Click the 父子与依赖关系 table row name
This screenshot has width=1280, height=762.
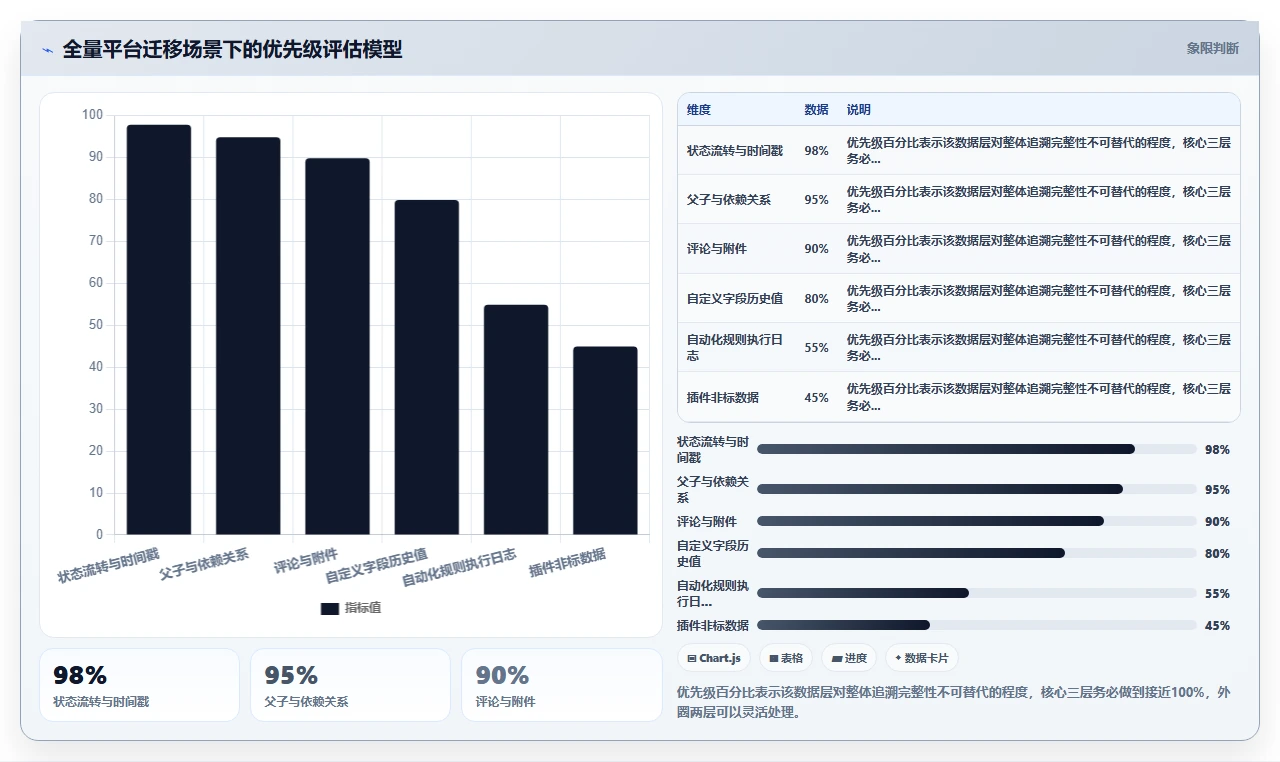729,200
